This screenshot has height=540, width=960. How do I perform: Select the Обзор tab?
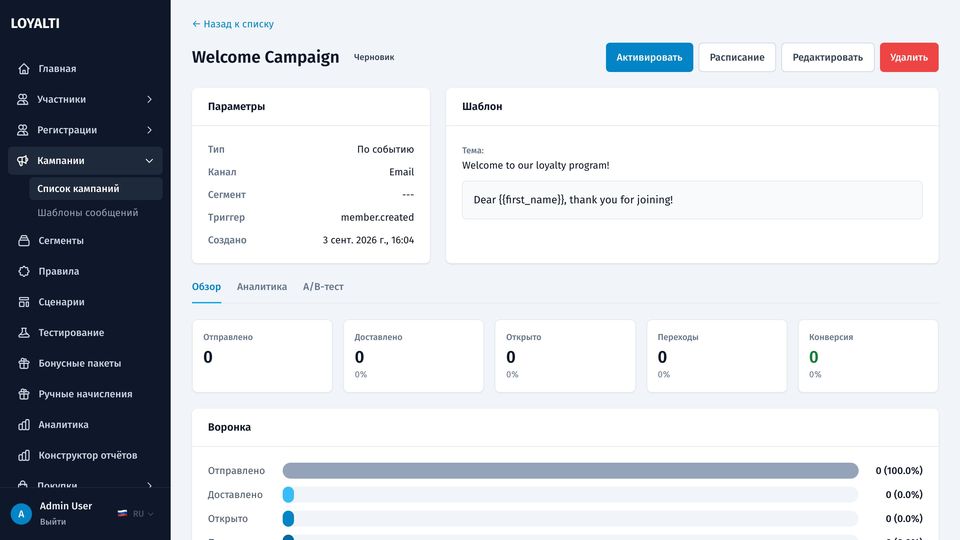coord(206,287)
